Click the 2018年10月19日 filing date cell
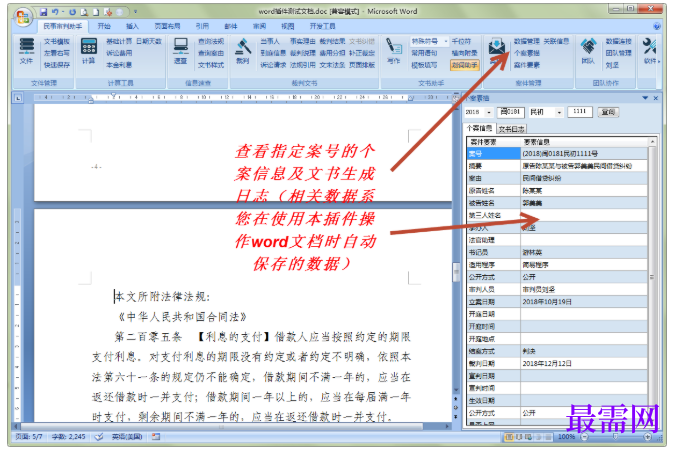The height and width of the screenshot is (450, 678). (584, 302)
